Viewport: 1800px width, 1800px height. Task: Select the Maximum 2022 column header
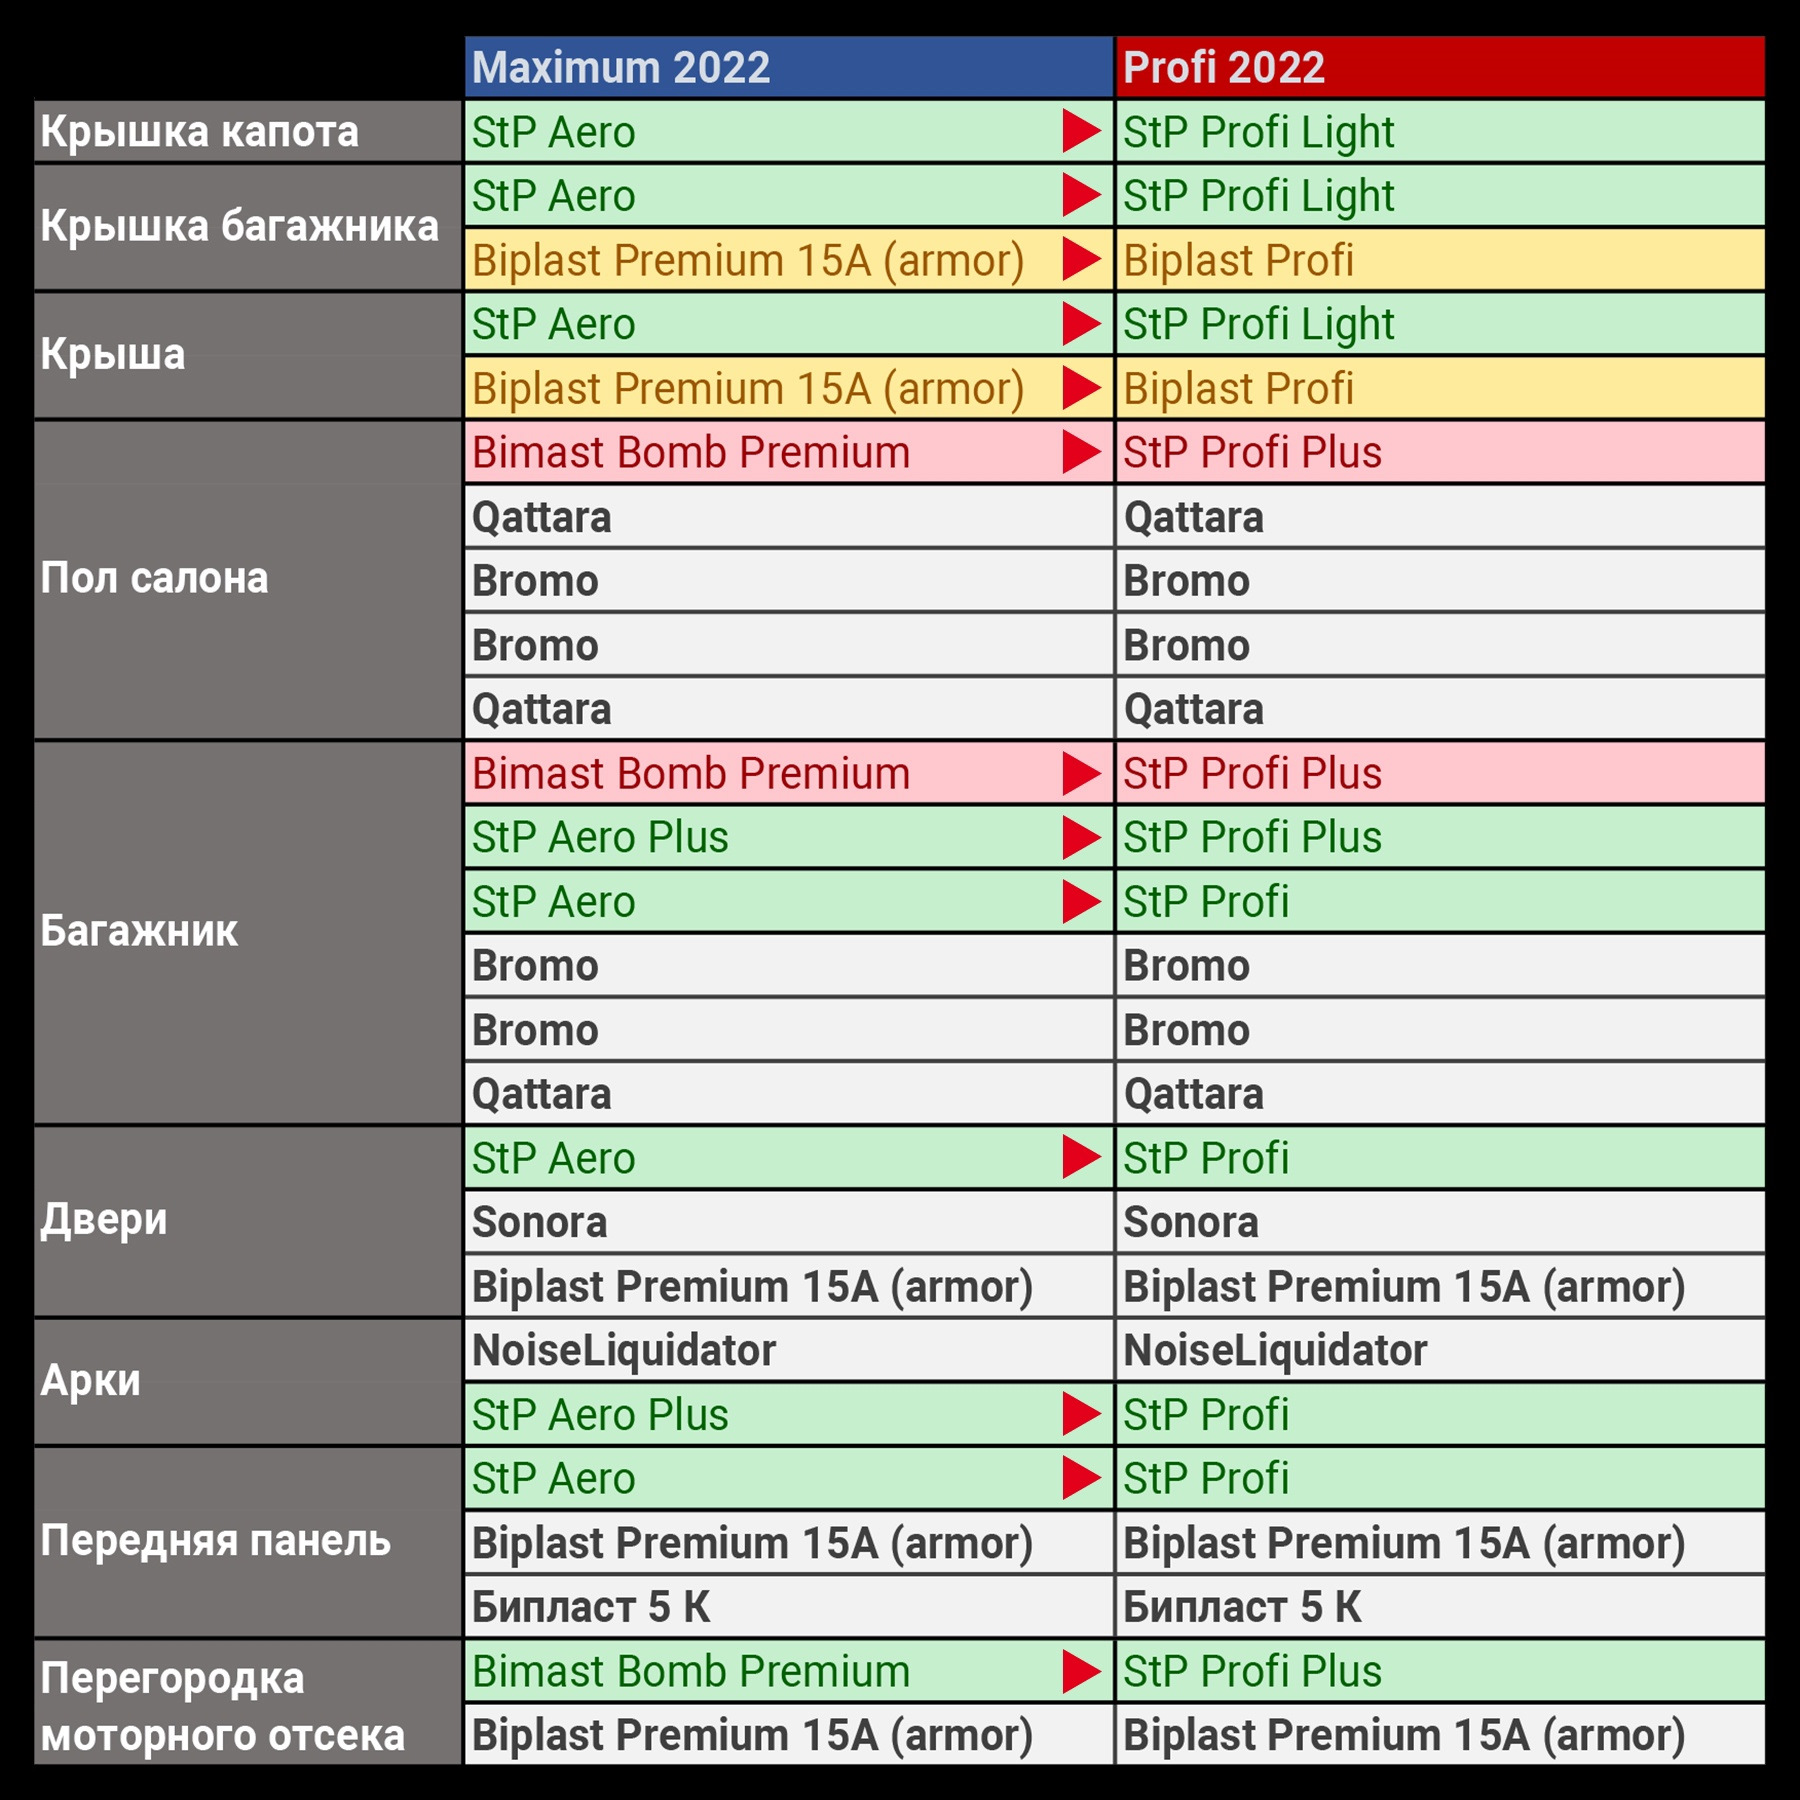[x=788, y=67]
